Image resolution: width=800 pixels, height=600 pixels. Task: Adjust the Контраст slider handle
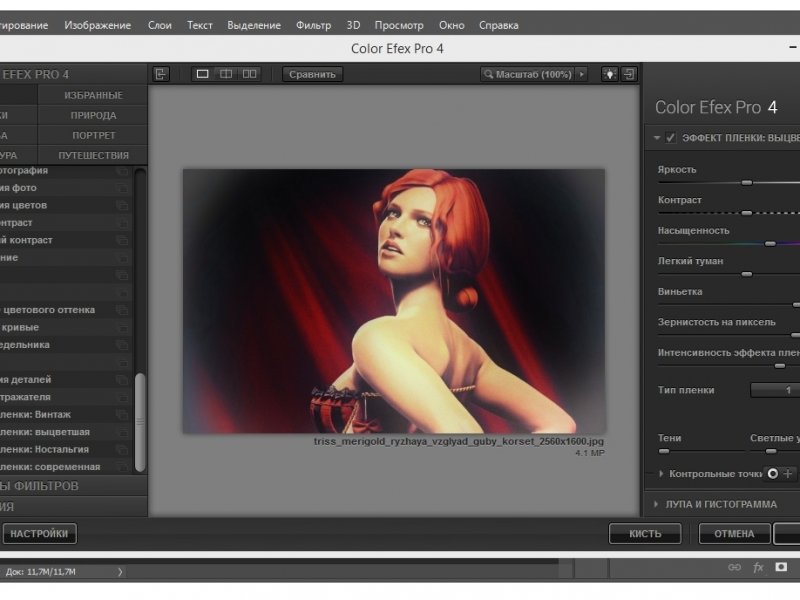[x=746, y=213]
